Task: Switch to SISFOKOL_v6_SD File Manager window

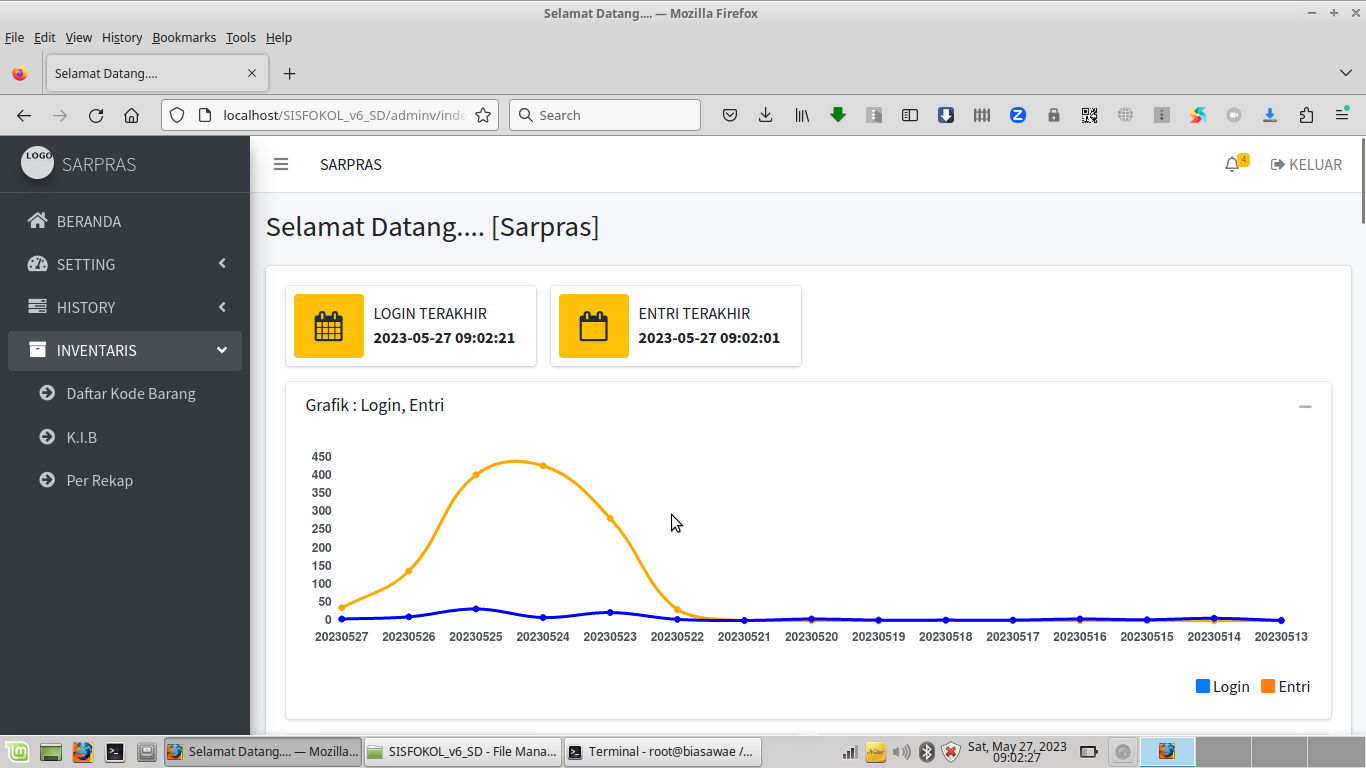Action: [461, 751]
